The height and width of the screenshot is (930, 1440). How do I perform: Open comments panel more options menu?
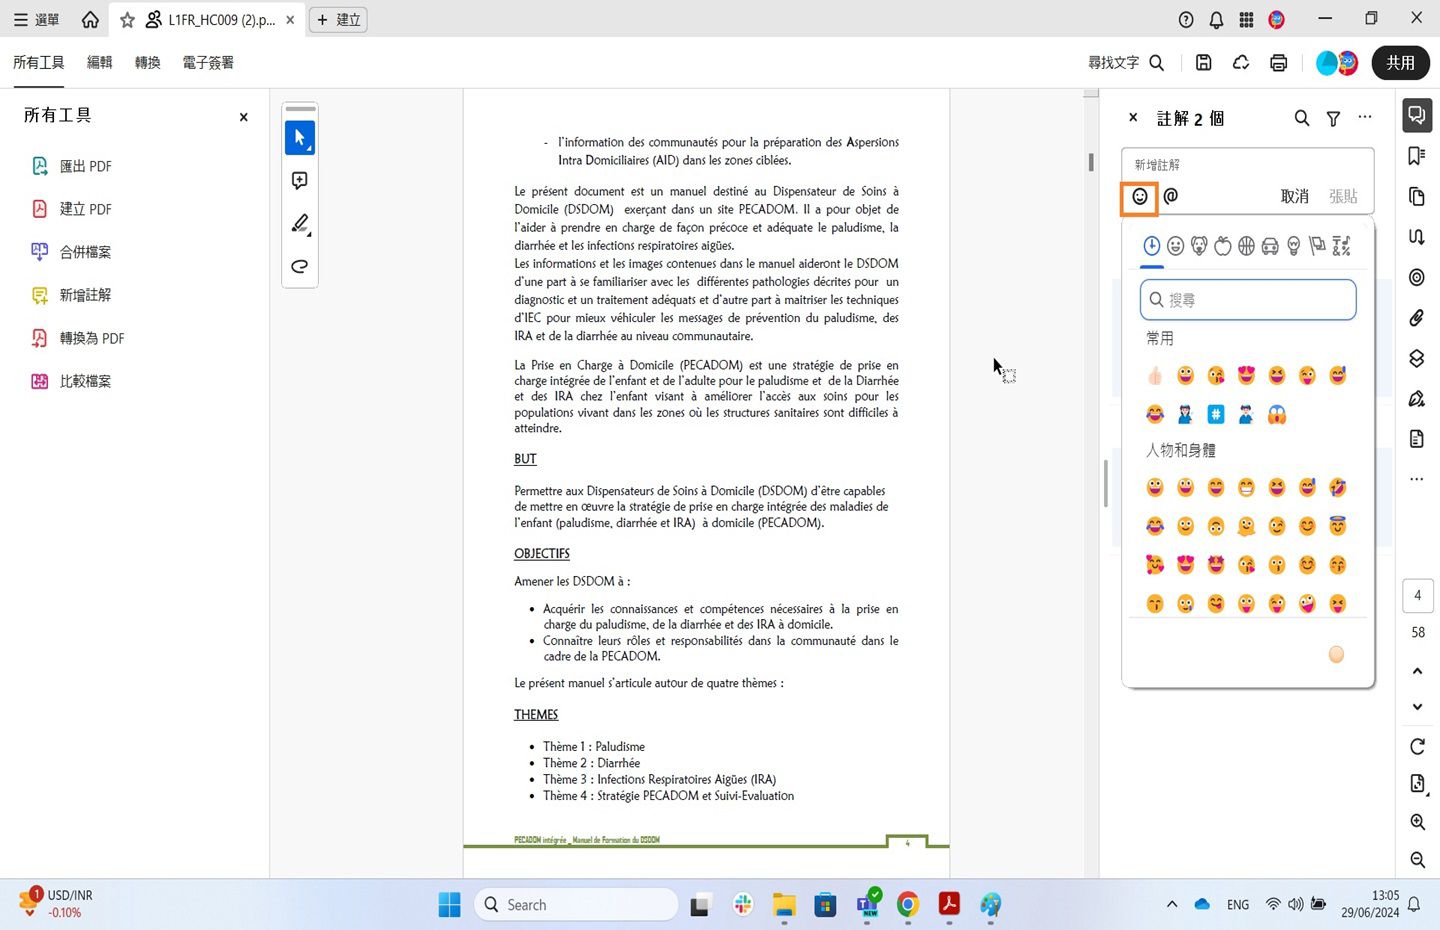1365,117
